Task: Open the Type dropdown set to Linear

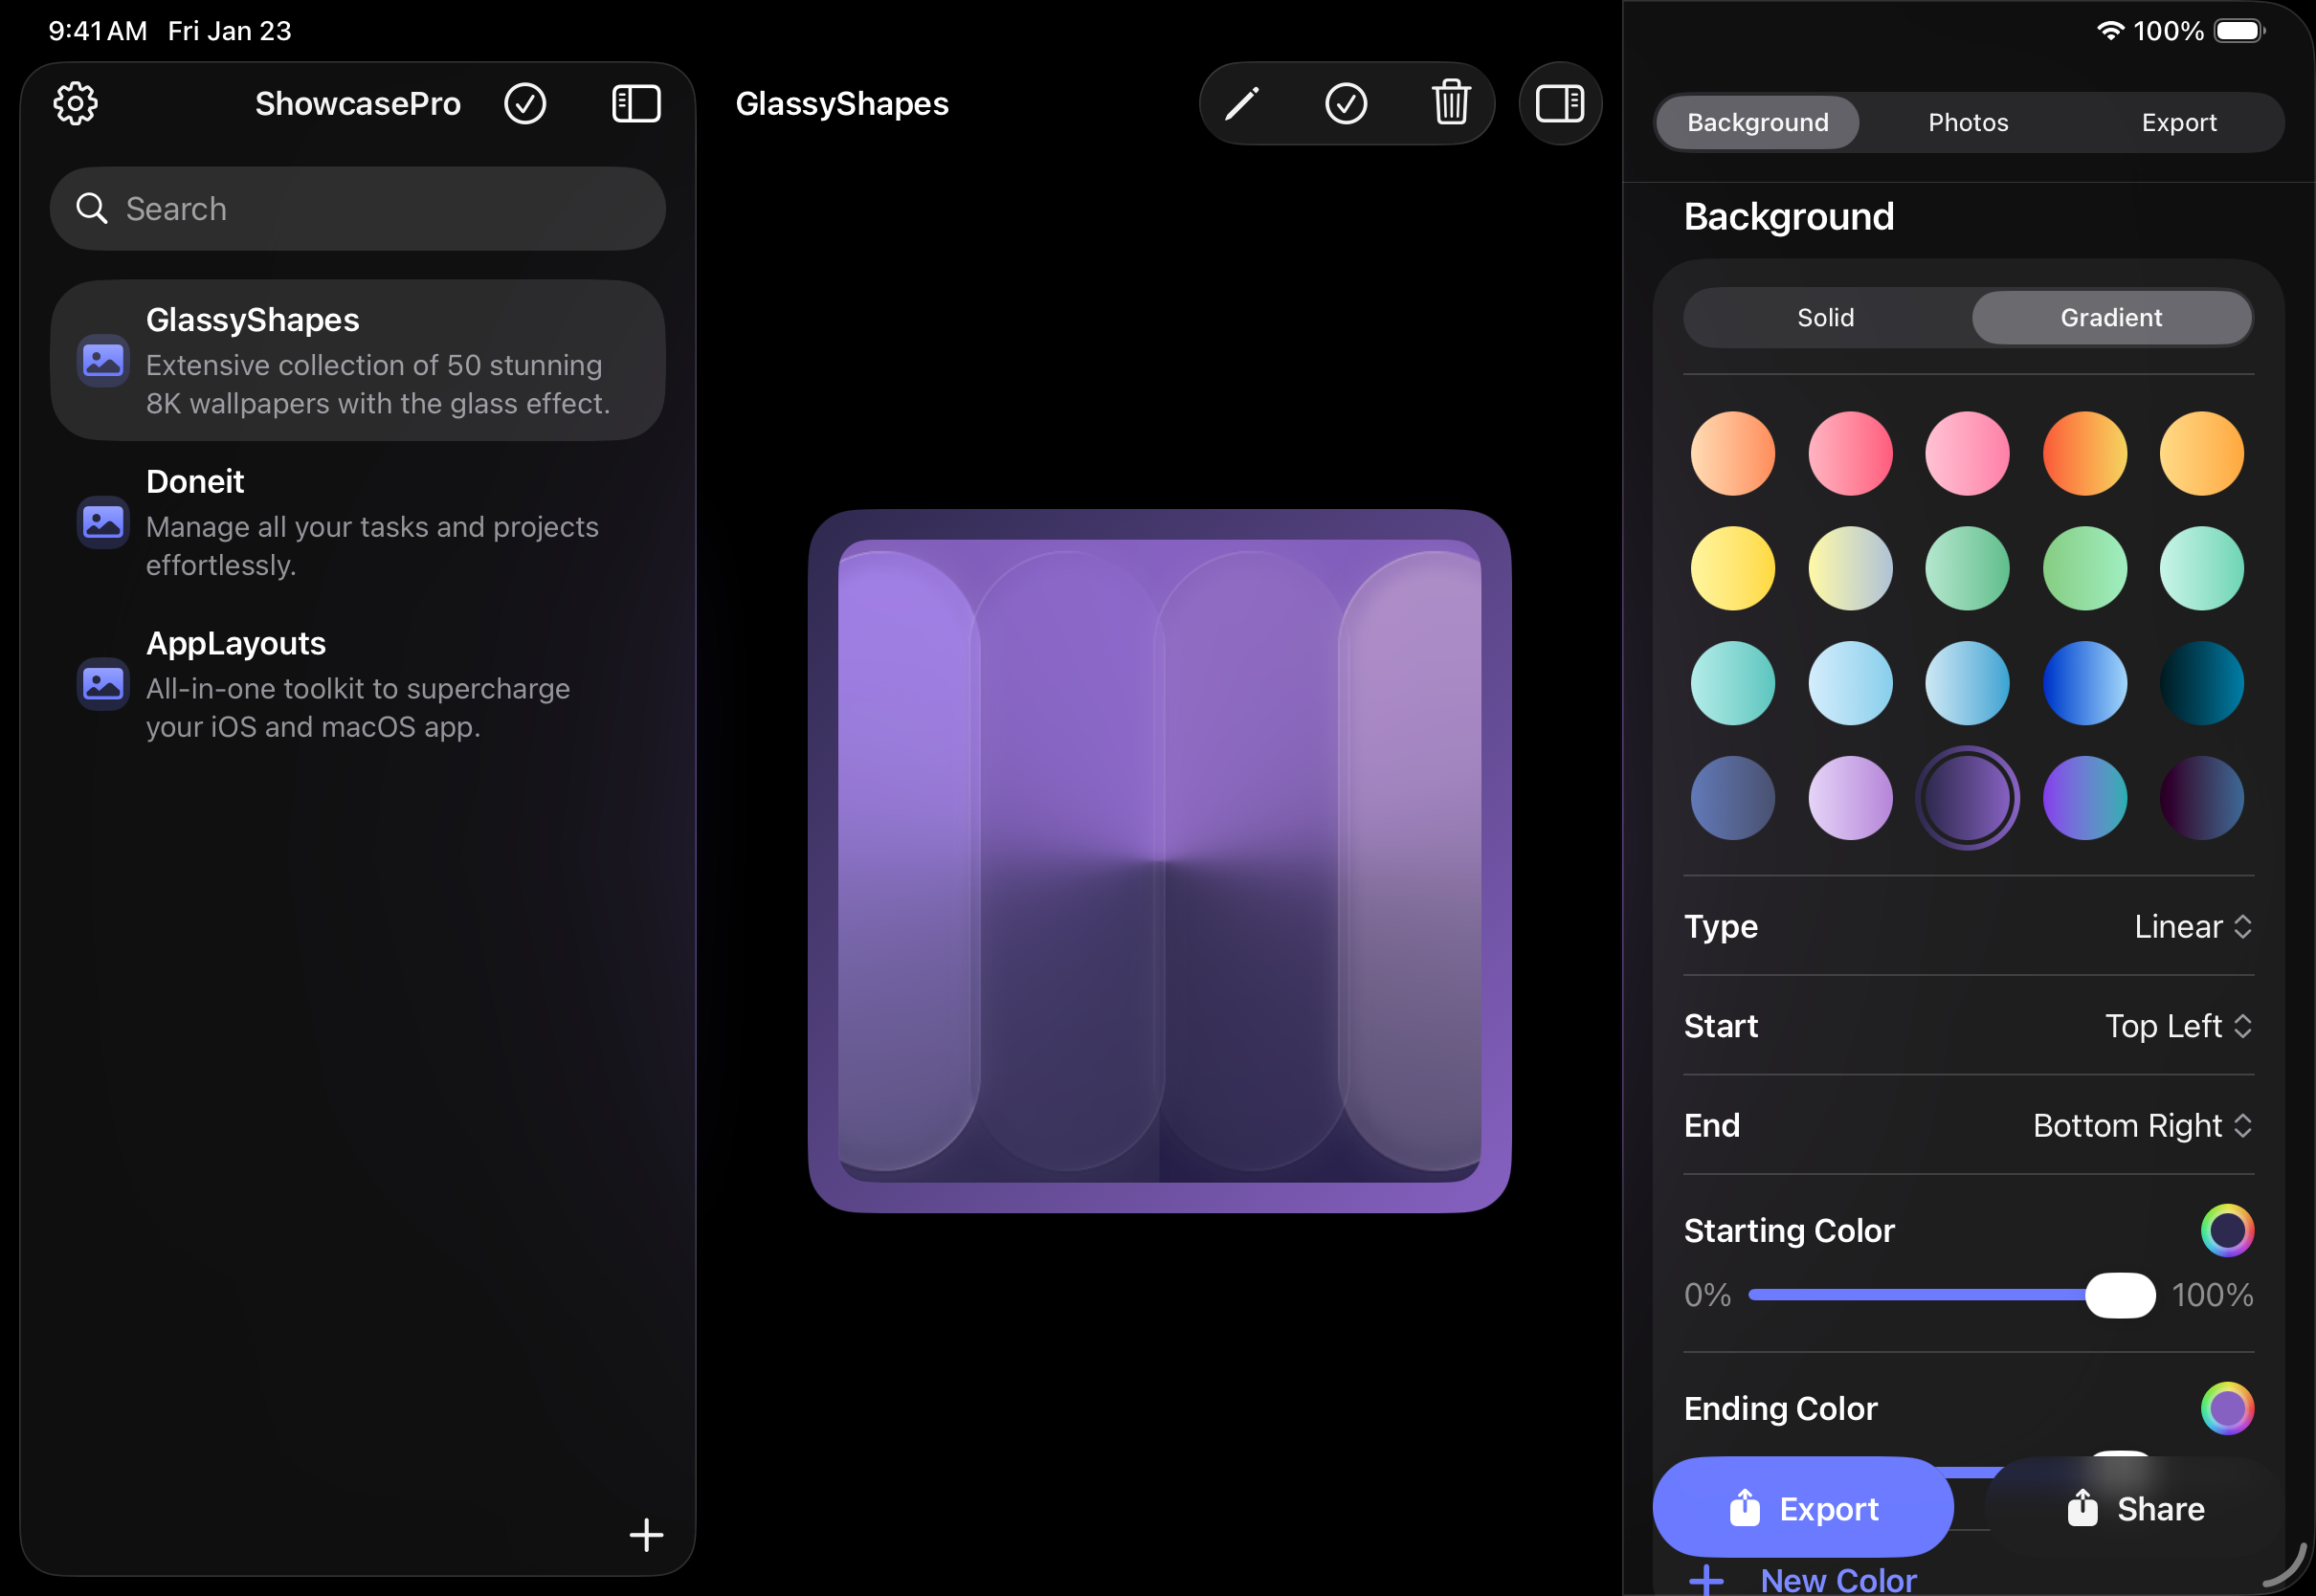Action: 2192,926
